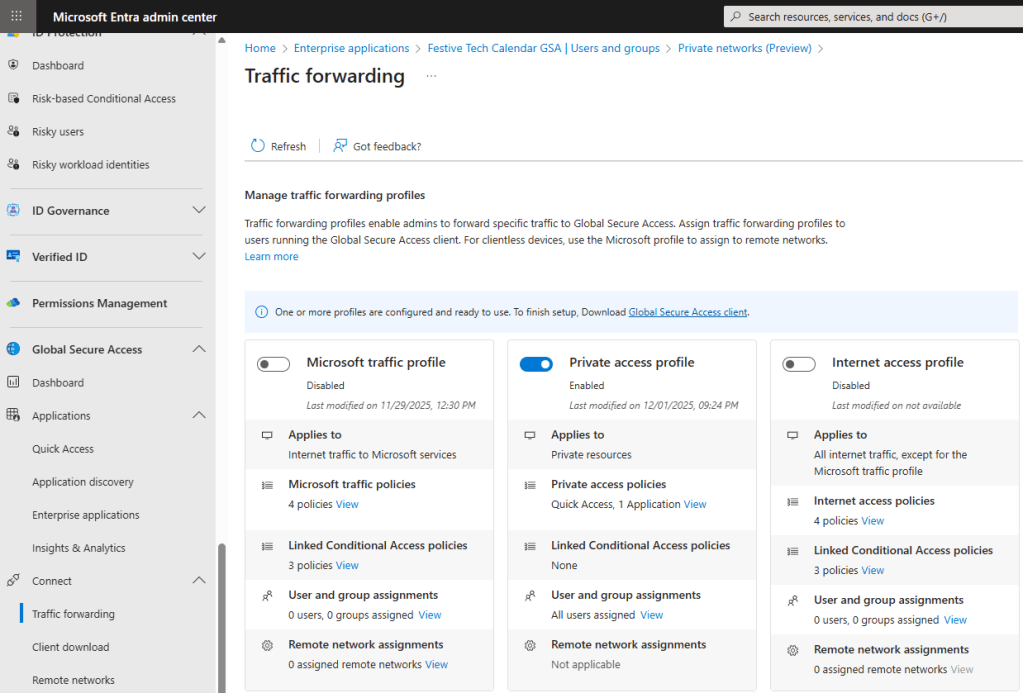The height and width of the screenshot is (693, 1023).
Task: Click the Permissions Management cloud icon
Action: click(13, 303)
